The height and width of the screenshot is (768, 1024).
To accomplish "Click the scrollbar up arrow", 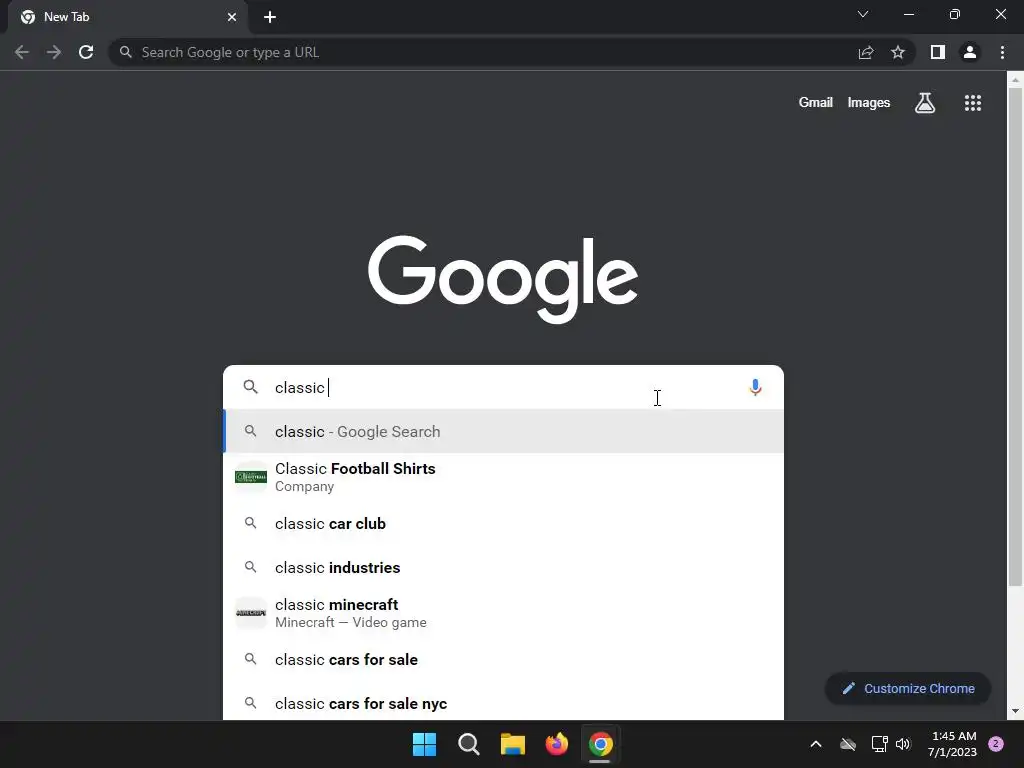I will 1015,80.
